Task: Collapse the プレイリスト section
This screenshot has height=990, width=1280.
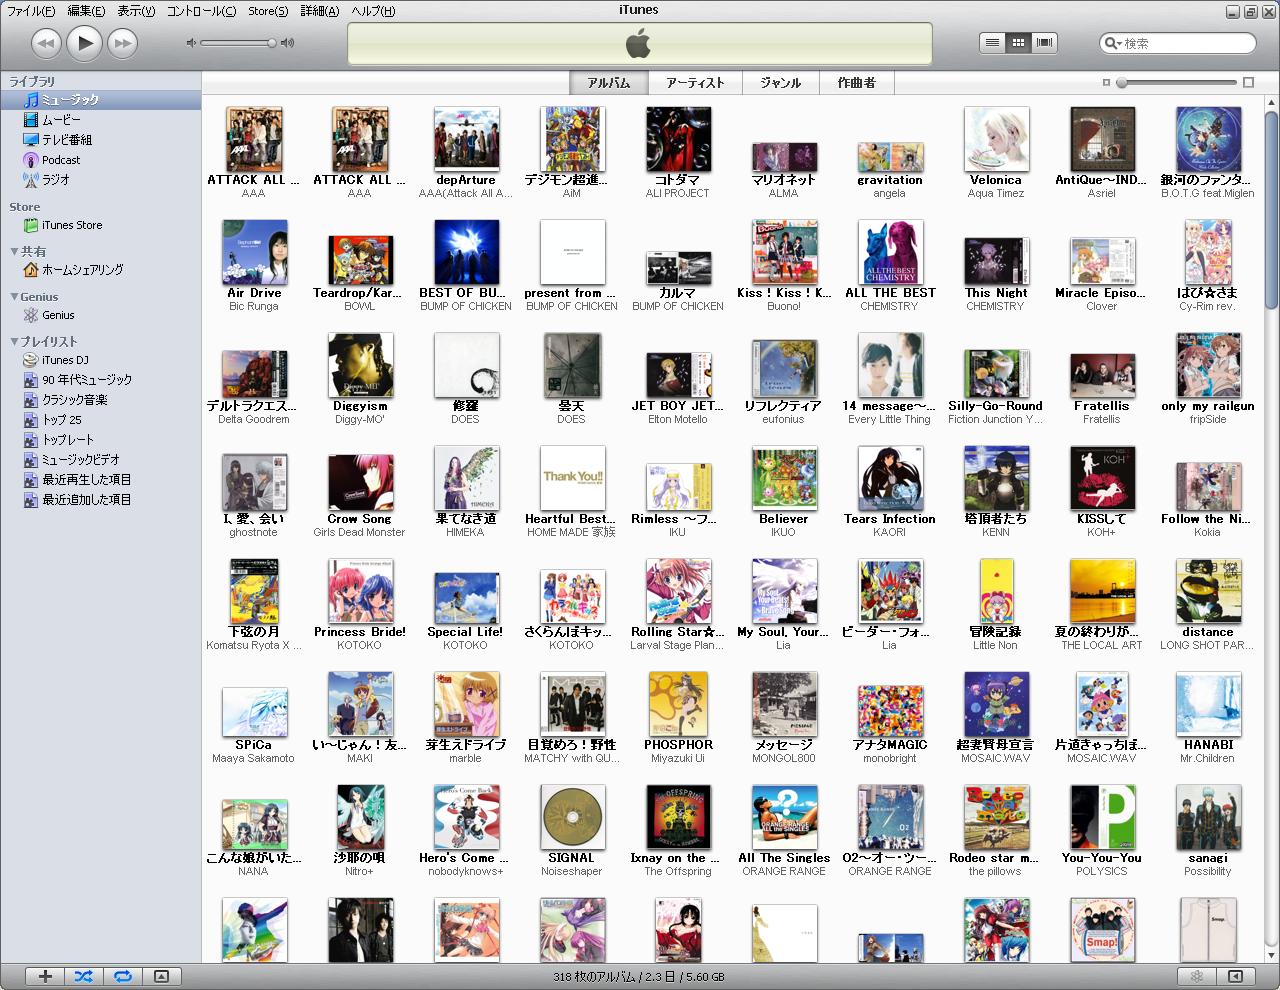Action: pos(14,342)
